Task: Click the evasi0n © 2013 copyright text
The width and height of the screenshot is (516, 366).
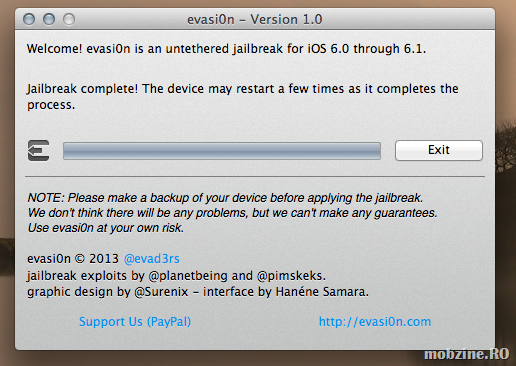Action: (x=73, y=259)
